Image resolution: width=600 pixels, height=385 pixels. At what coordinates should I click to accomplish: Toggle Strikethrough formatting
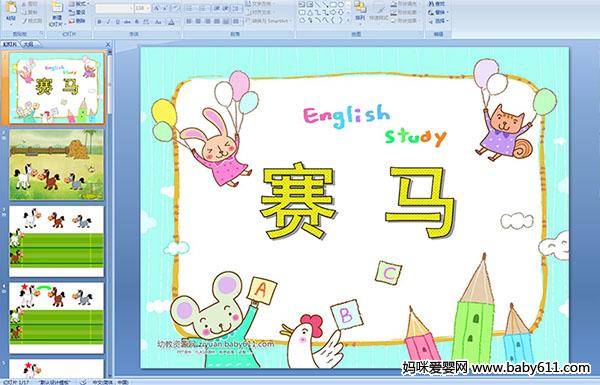127,22
